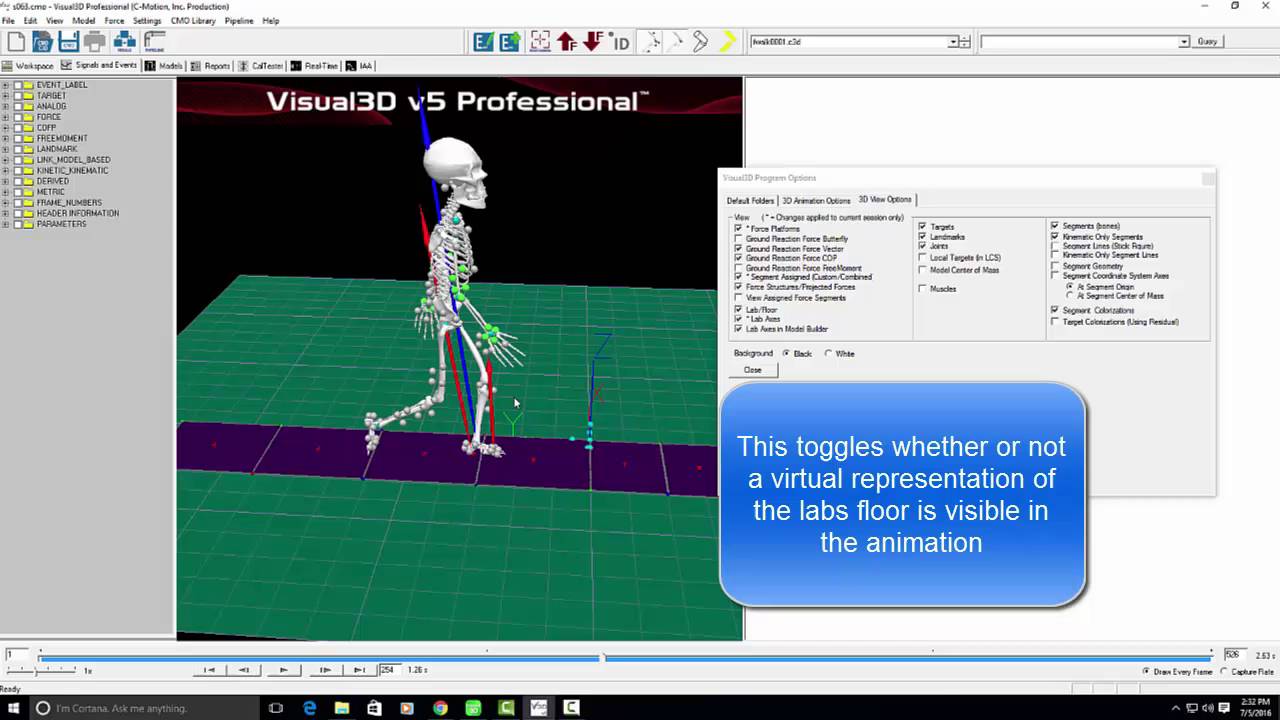
Task: Click the Close button in options dialog
Action: point(753,370)
